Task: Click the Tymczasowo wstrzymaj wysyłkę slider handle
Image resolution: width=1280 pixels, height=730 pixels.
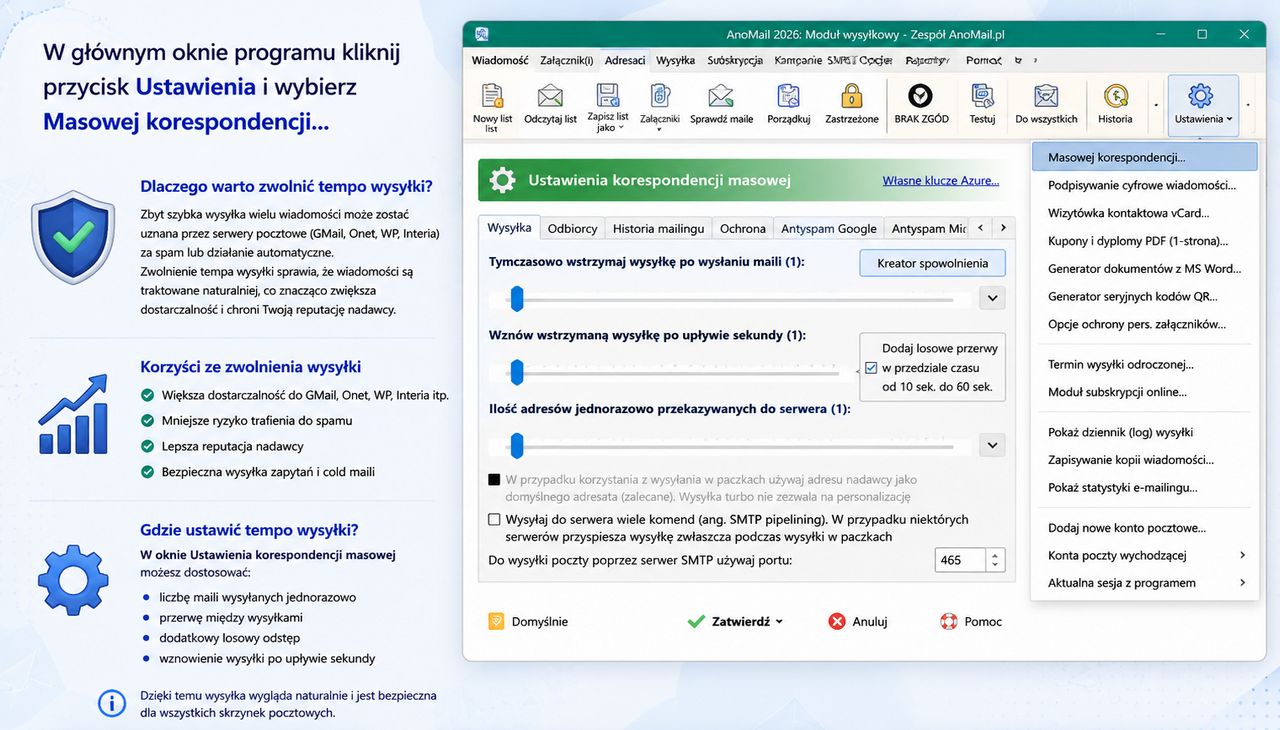Action: 517,298
